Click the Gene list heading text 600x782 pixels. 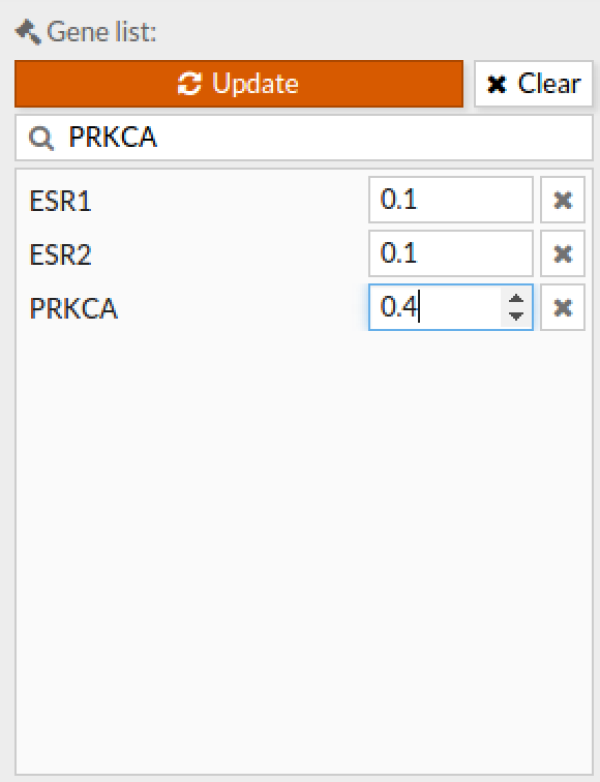coord(102,32)
